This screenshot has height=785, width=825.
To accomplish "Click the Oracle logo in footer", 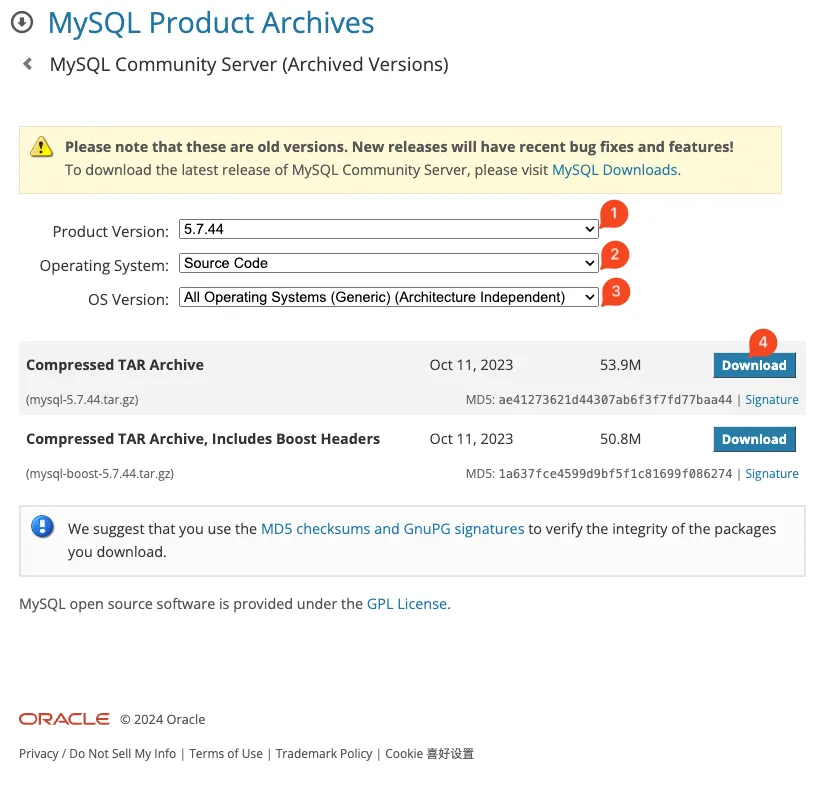I will (64, 719).
